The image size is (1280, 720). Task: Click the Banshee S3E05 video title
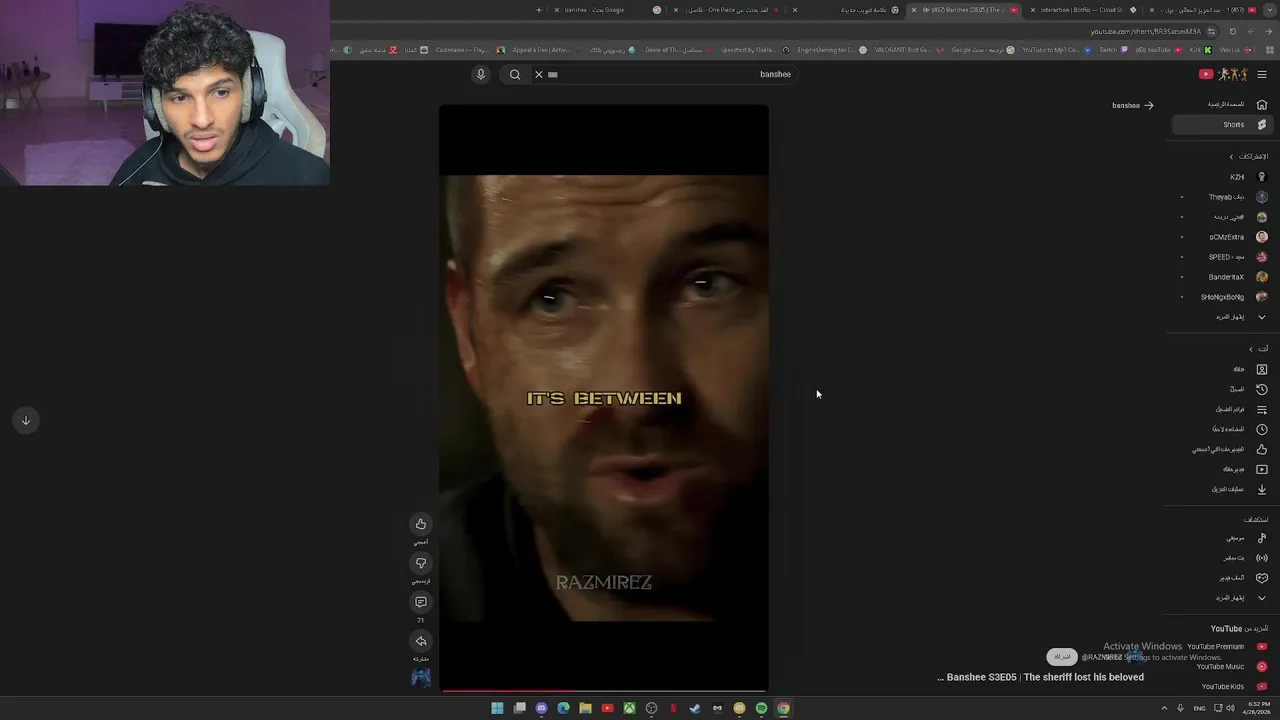(x=1040, y=677)
